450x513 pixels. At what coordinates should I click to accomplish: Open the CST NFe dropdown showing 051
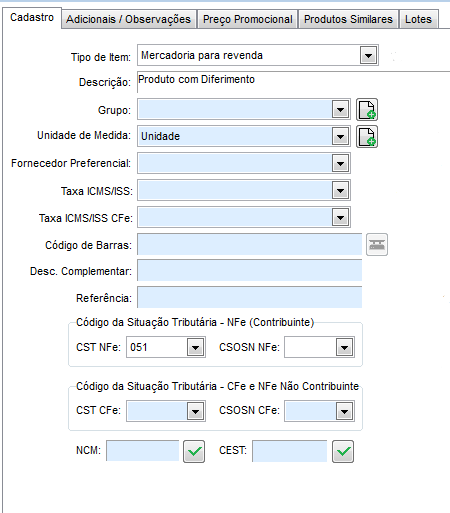[195, 347]
